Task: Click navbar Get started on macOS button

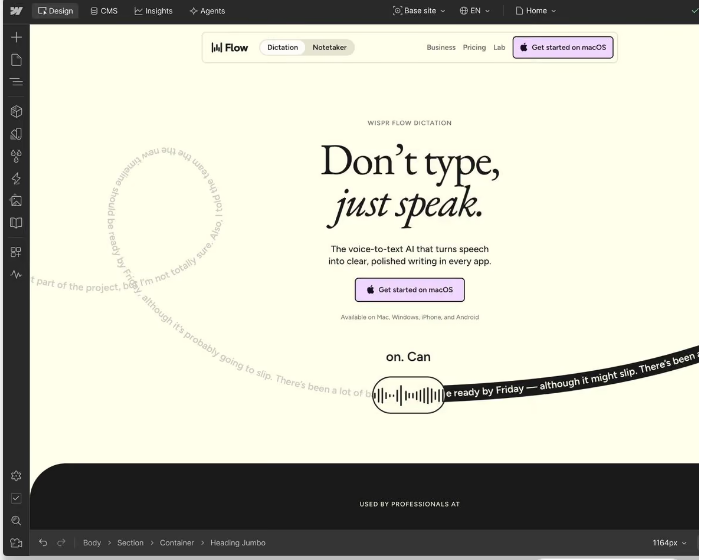Action: 563,47
